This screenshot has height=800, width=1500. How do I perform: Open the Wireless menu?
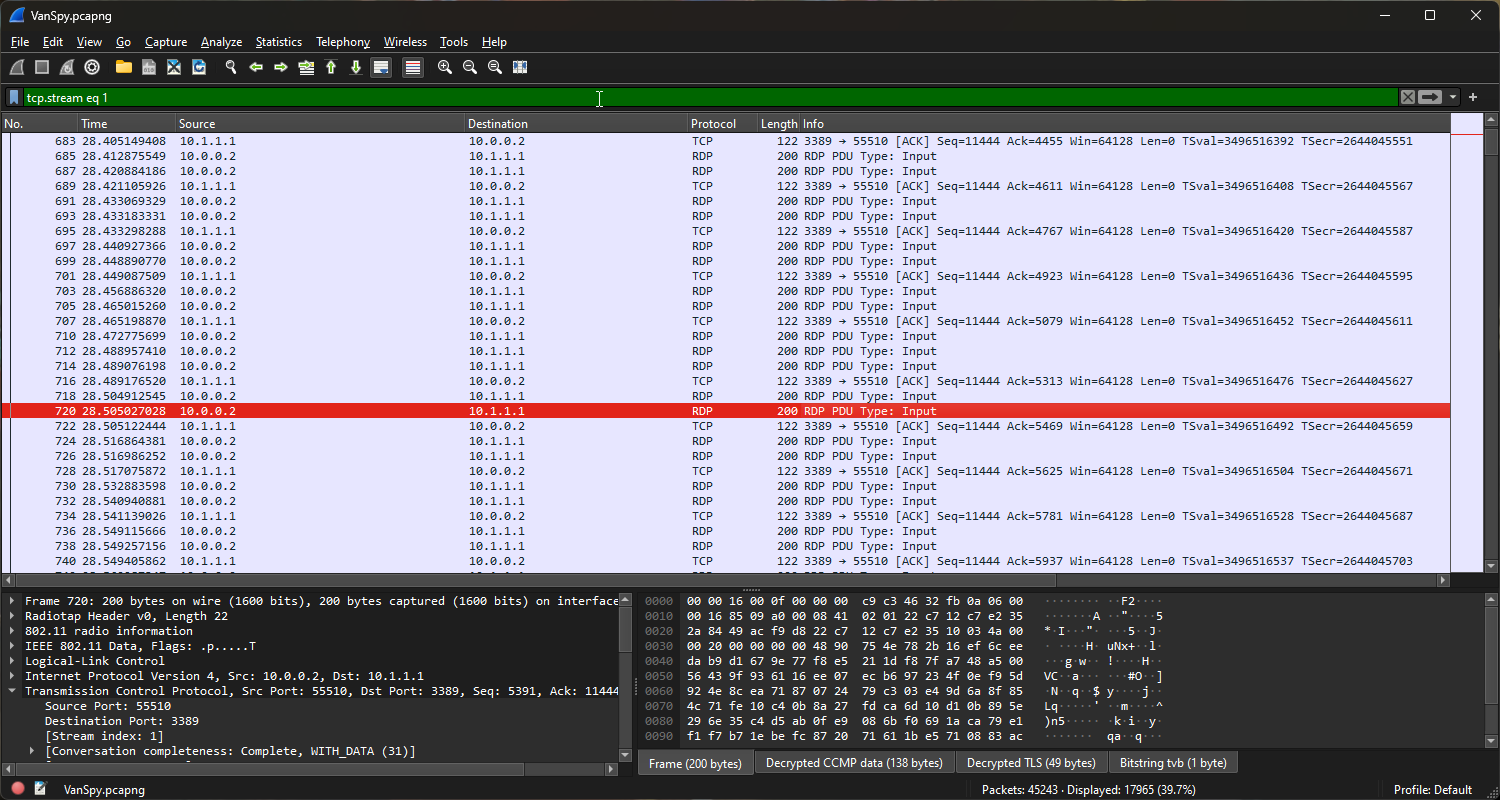[405, 42]
